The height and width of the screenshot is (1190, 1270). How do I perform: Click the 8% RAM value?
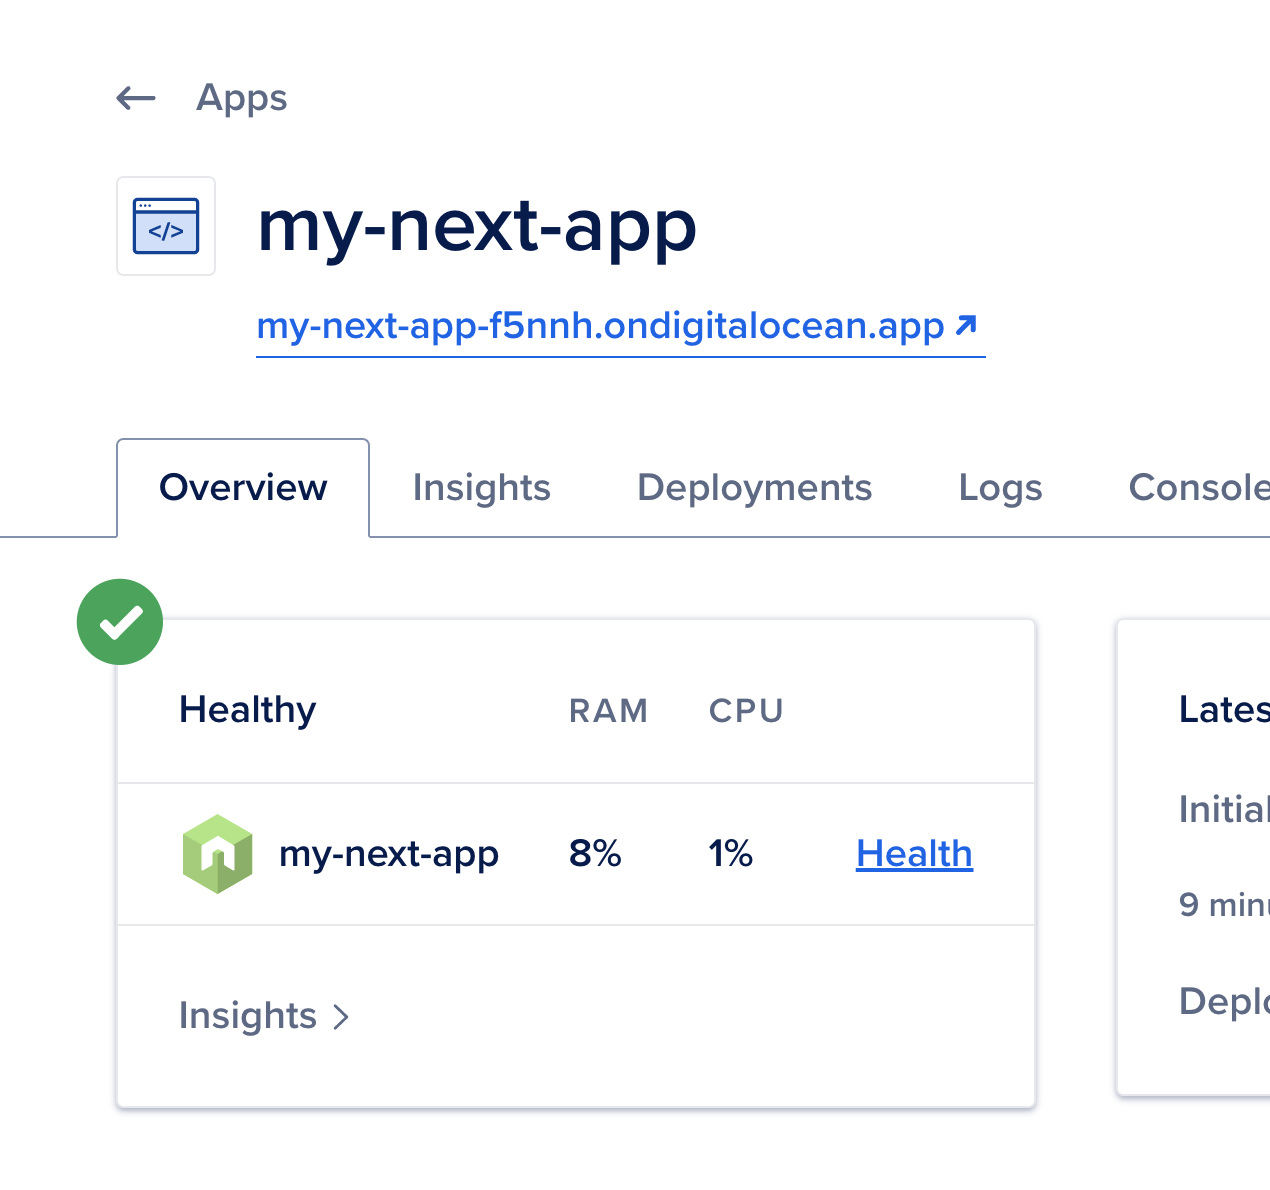595,854
